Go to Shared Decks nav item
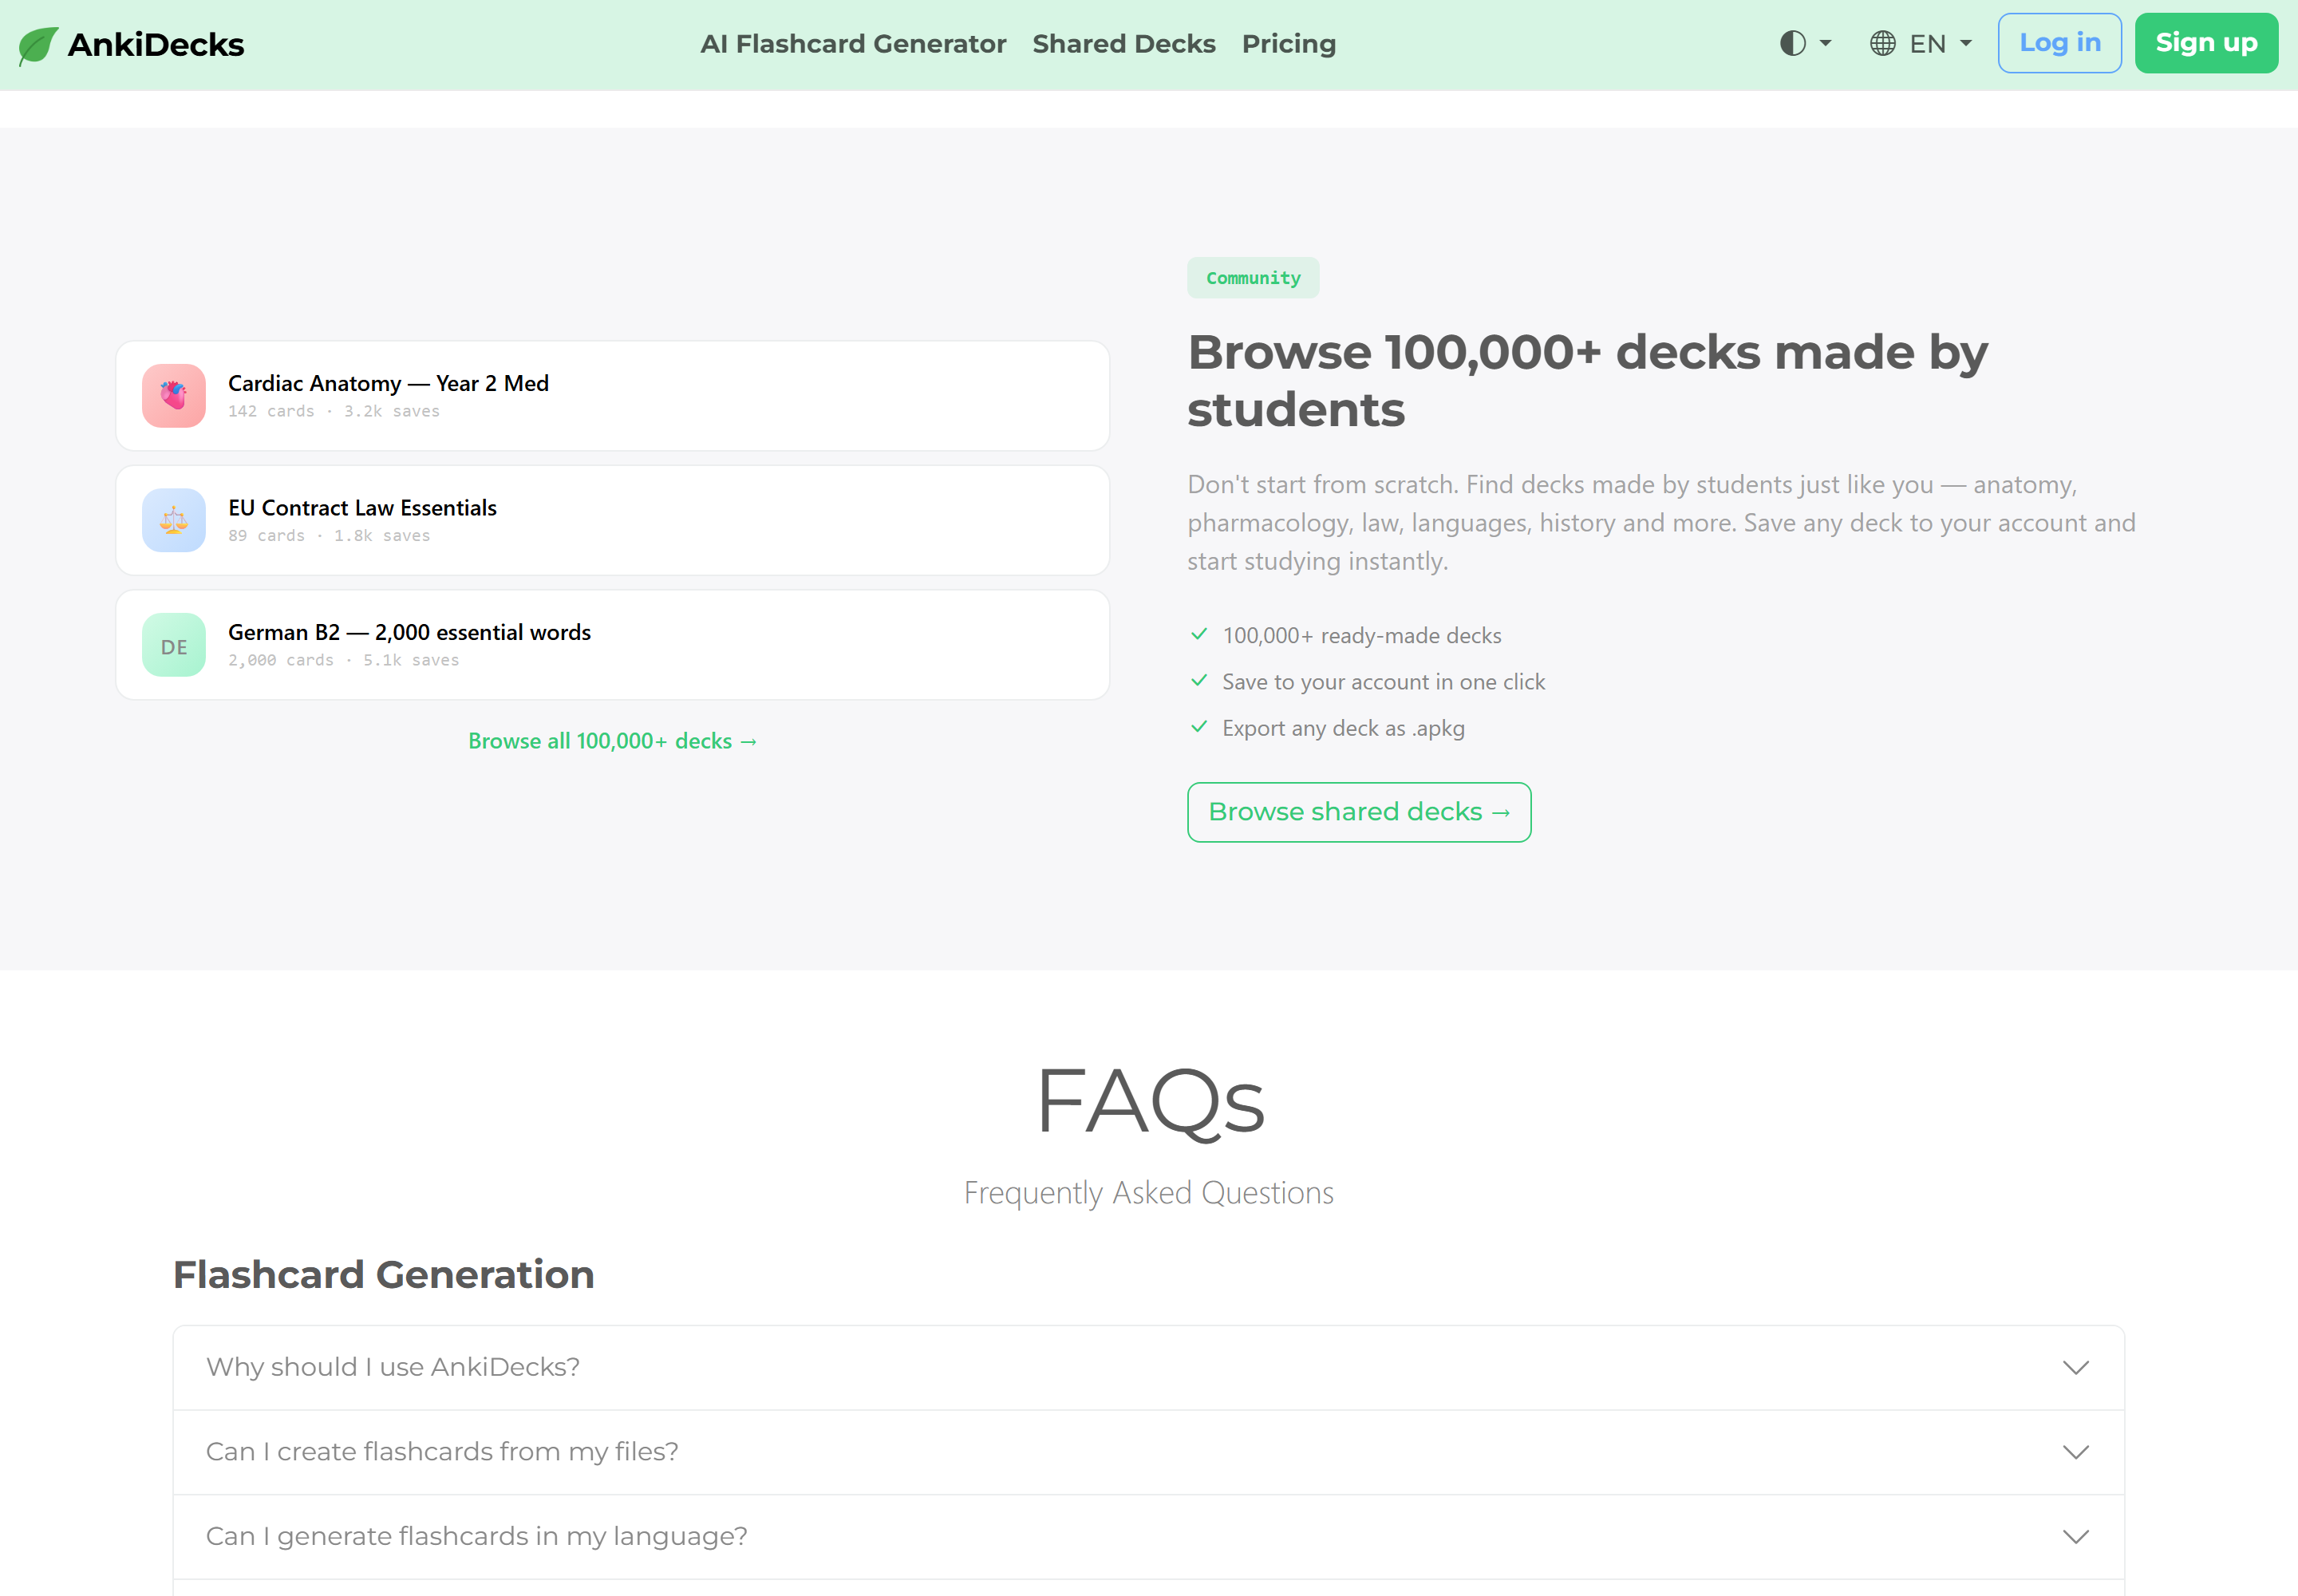2298x1596 pixels. 1124,44
